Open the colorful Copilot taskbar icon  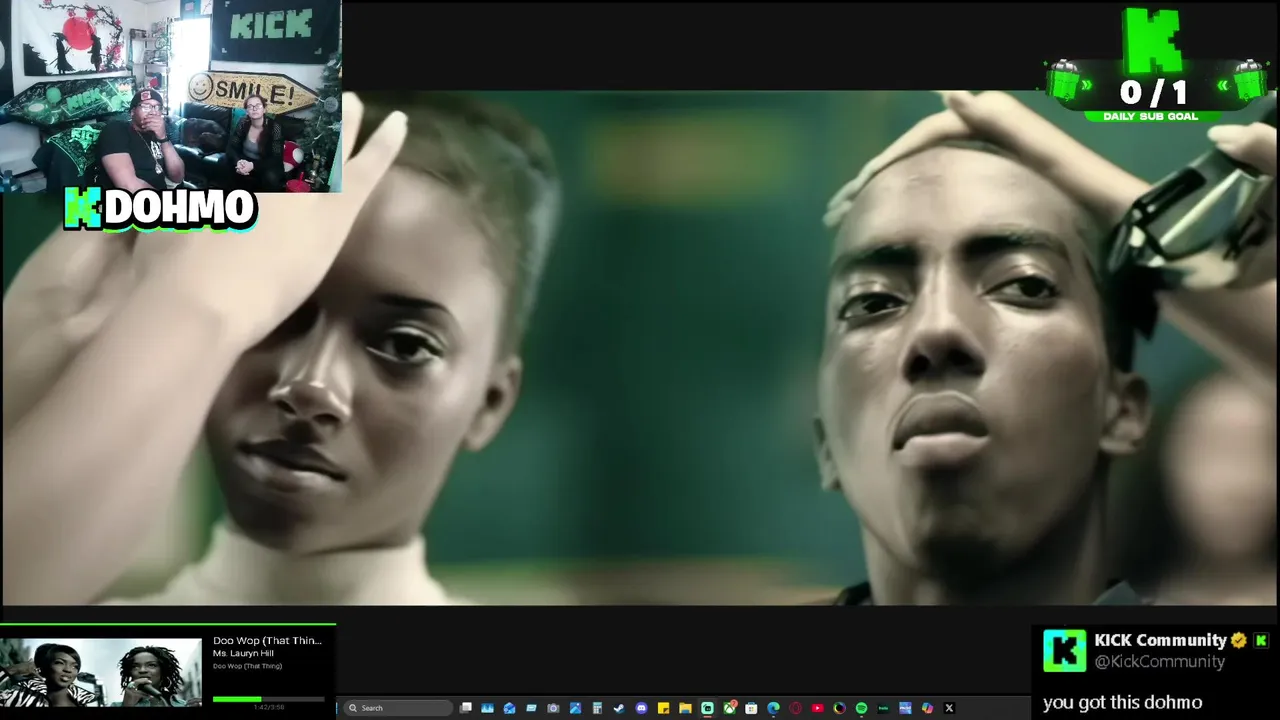927,708
